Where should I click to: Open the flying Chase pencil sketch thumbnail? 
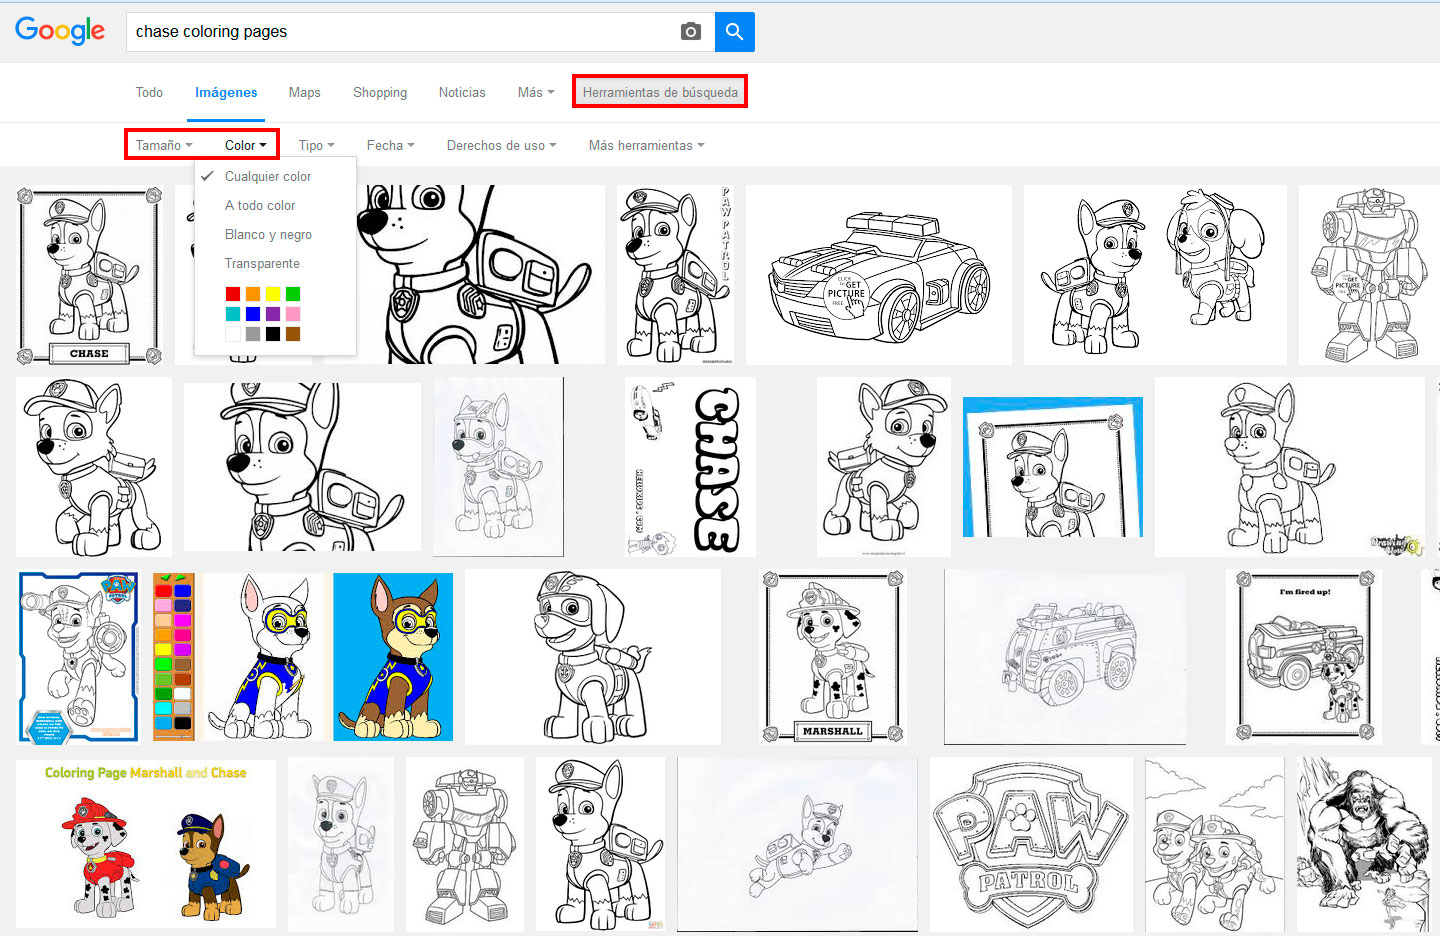point(797,844)
